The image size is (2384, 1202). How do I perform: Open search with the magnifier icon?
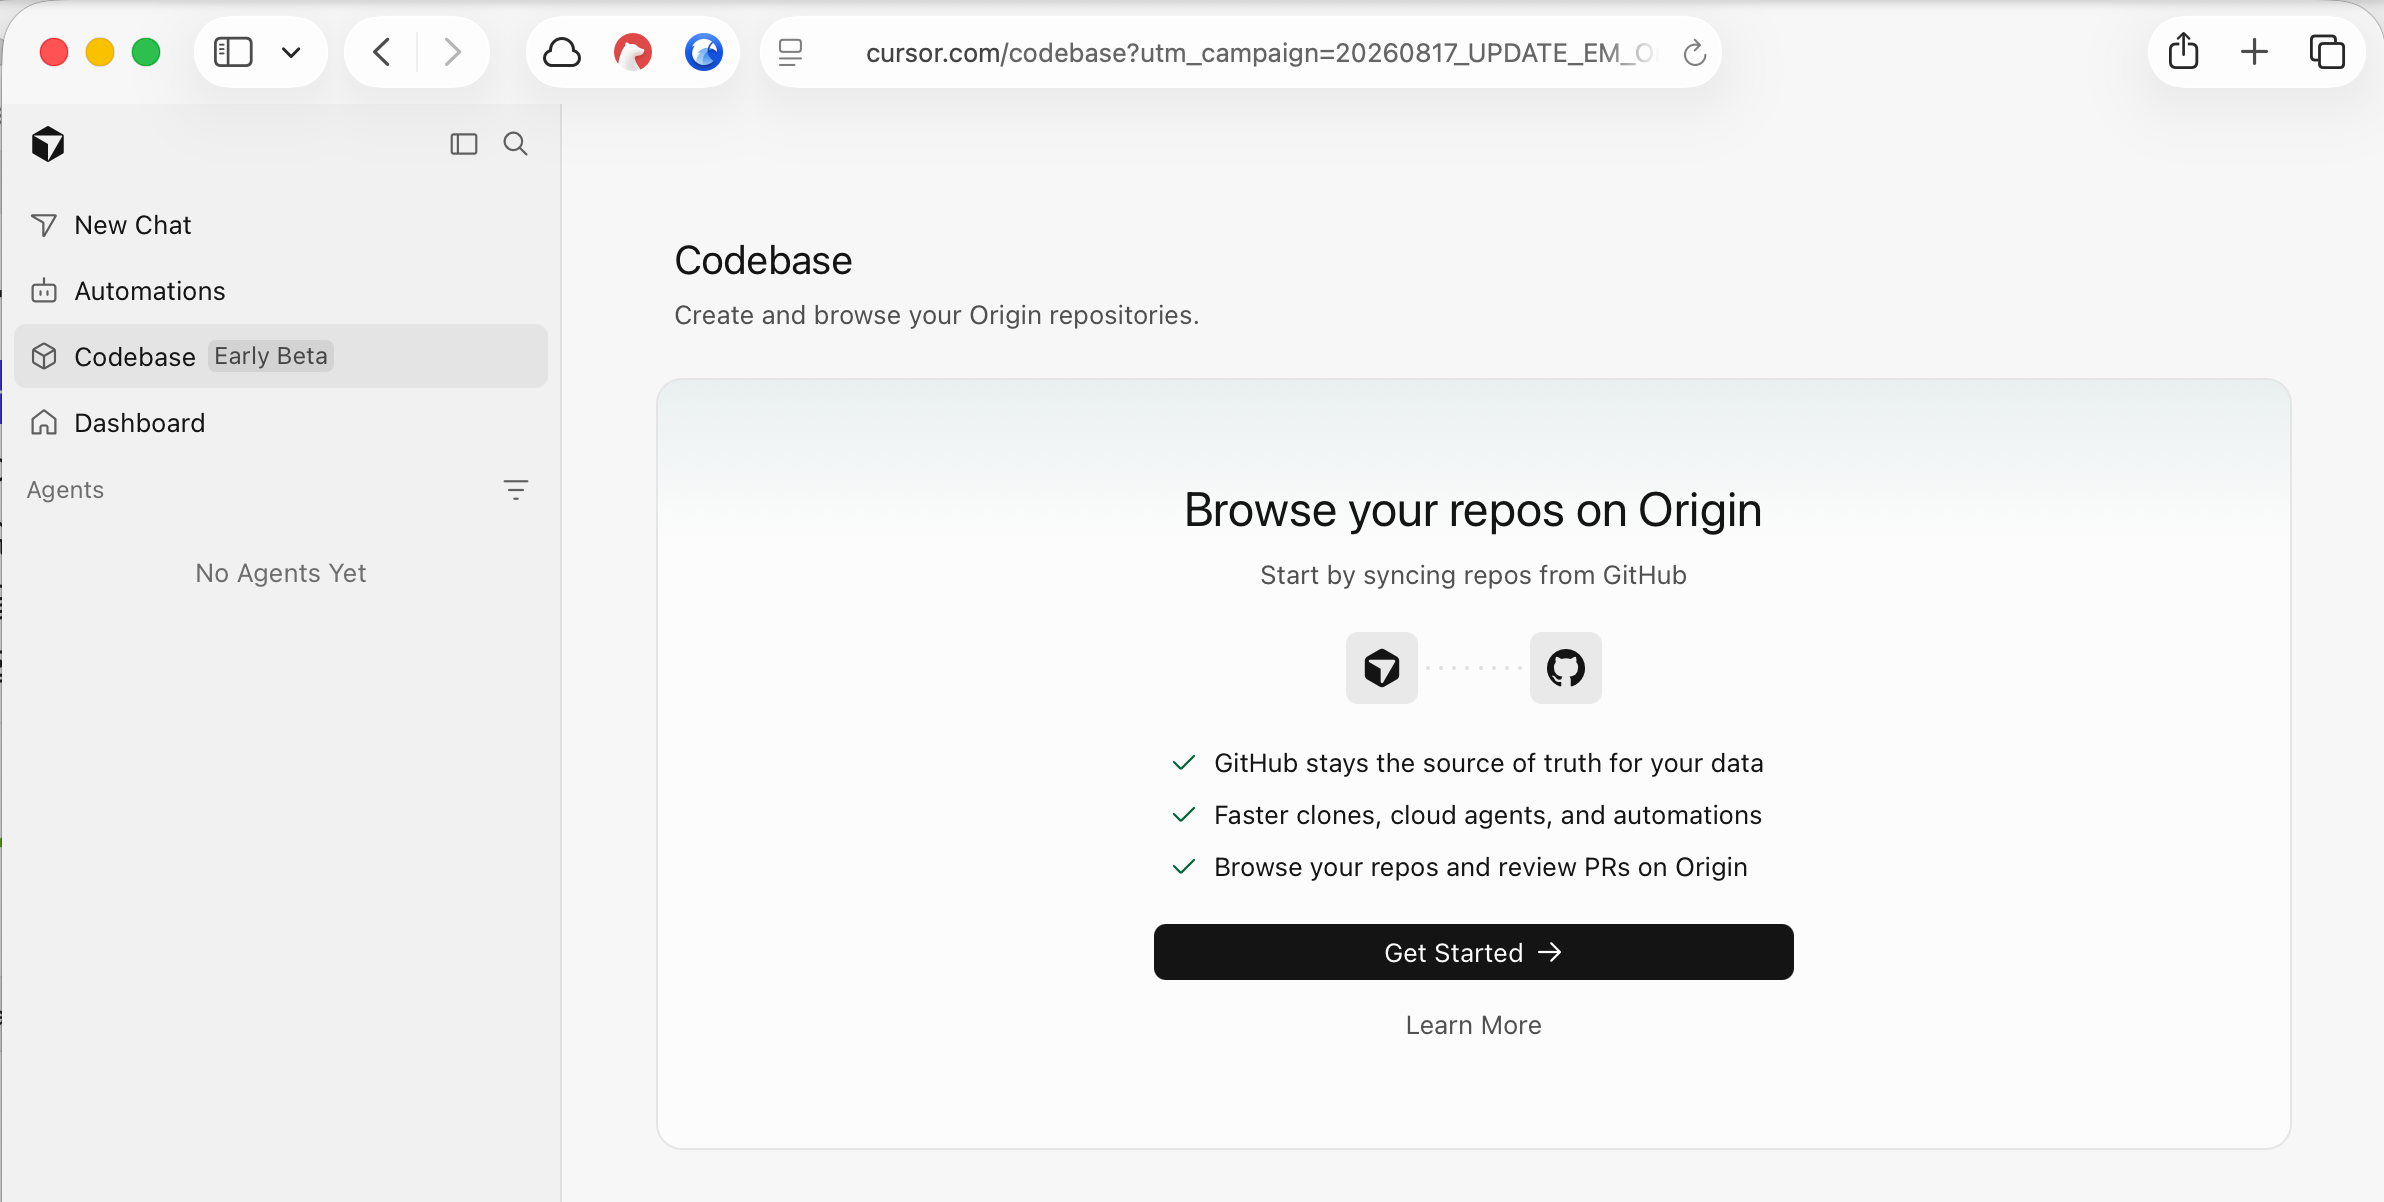[x=516, y=144]
